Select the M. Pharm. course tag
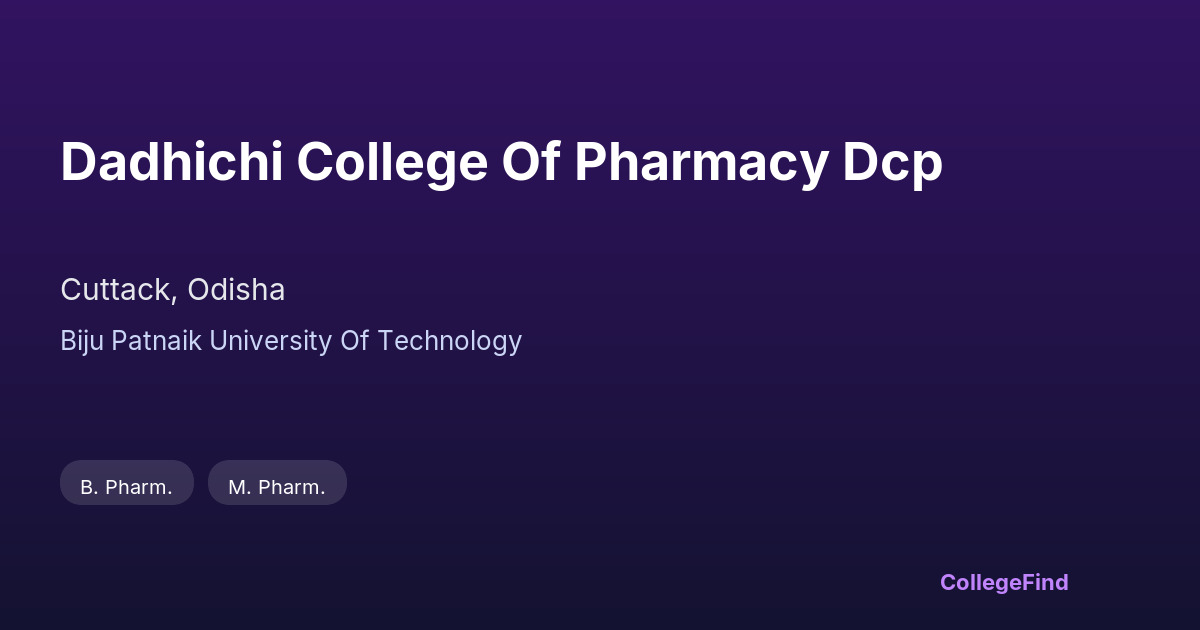 [277, 483]
